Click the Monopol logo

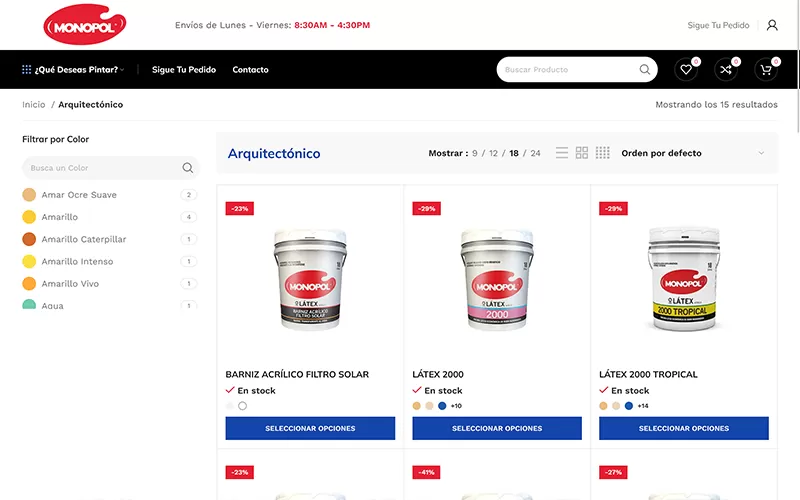point(85,24)
